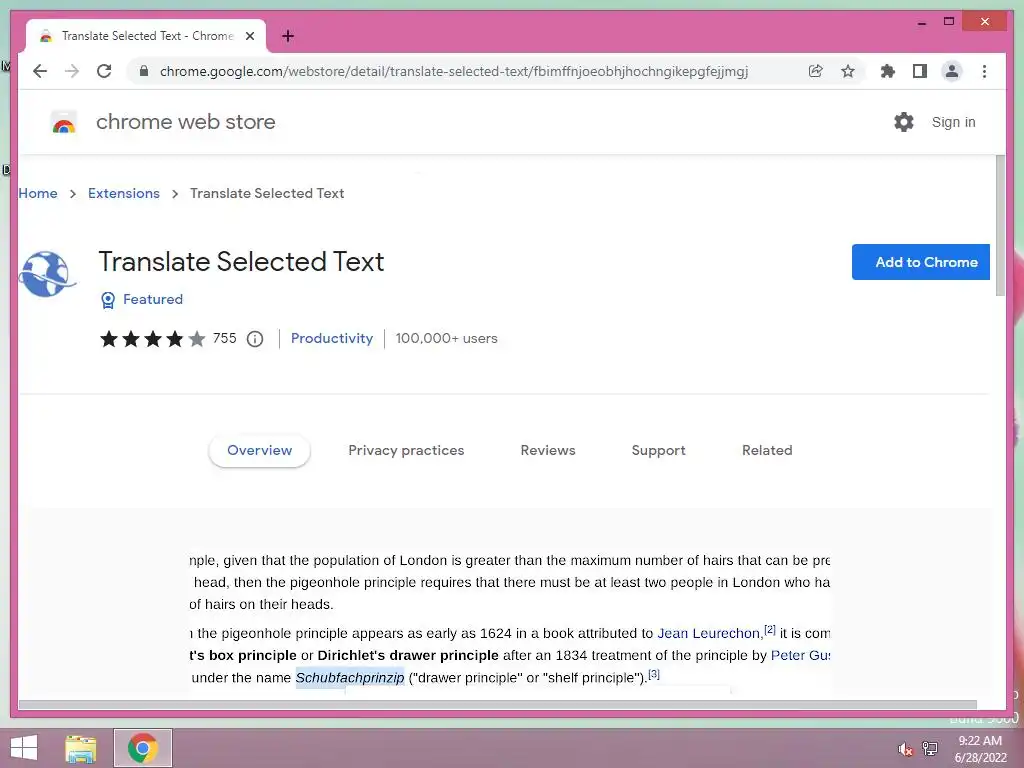Switch to the Reviews tab
Viewport: 1024px width, 768px height.
(x=548, y=450)
